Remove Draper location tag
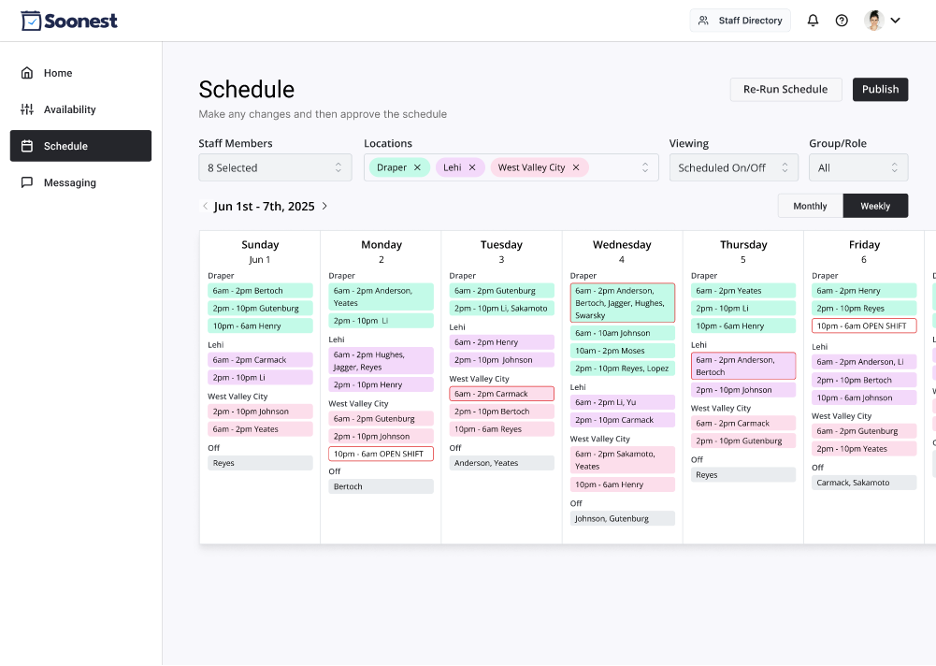The image size is (936, 666). (417, 168)
